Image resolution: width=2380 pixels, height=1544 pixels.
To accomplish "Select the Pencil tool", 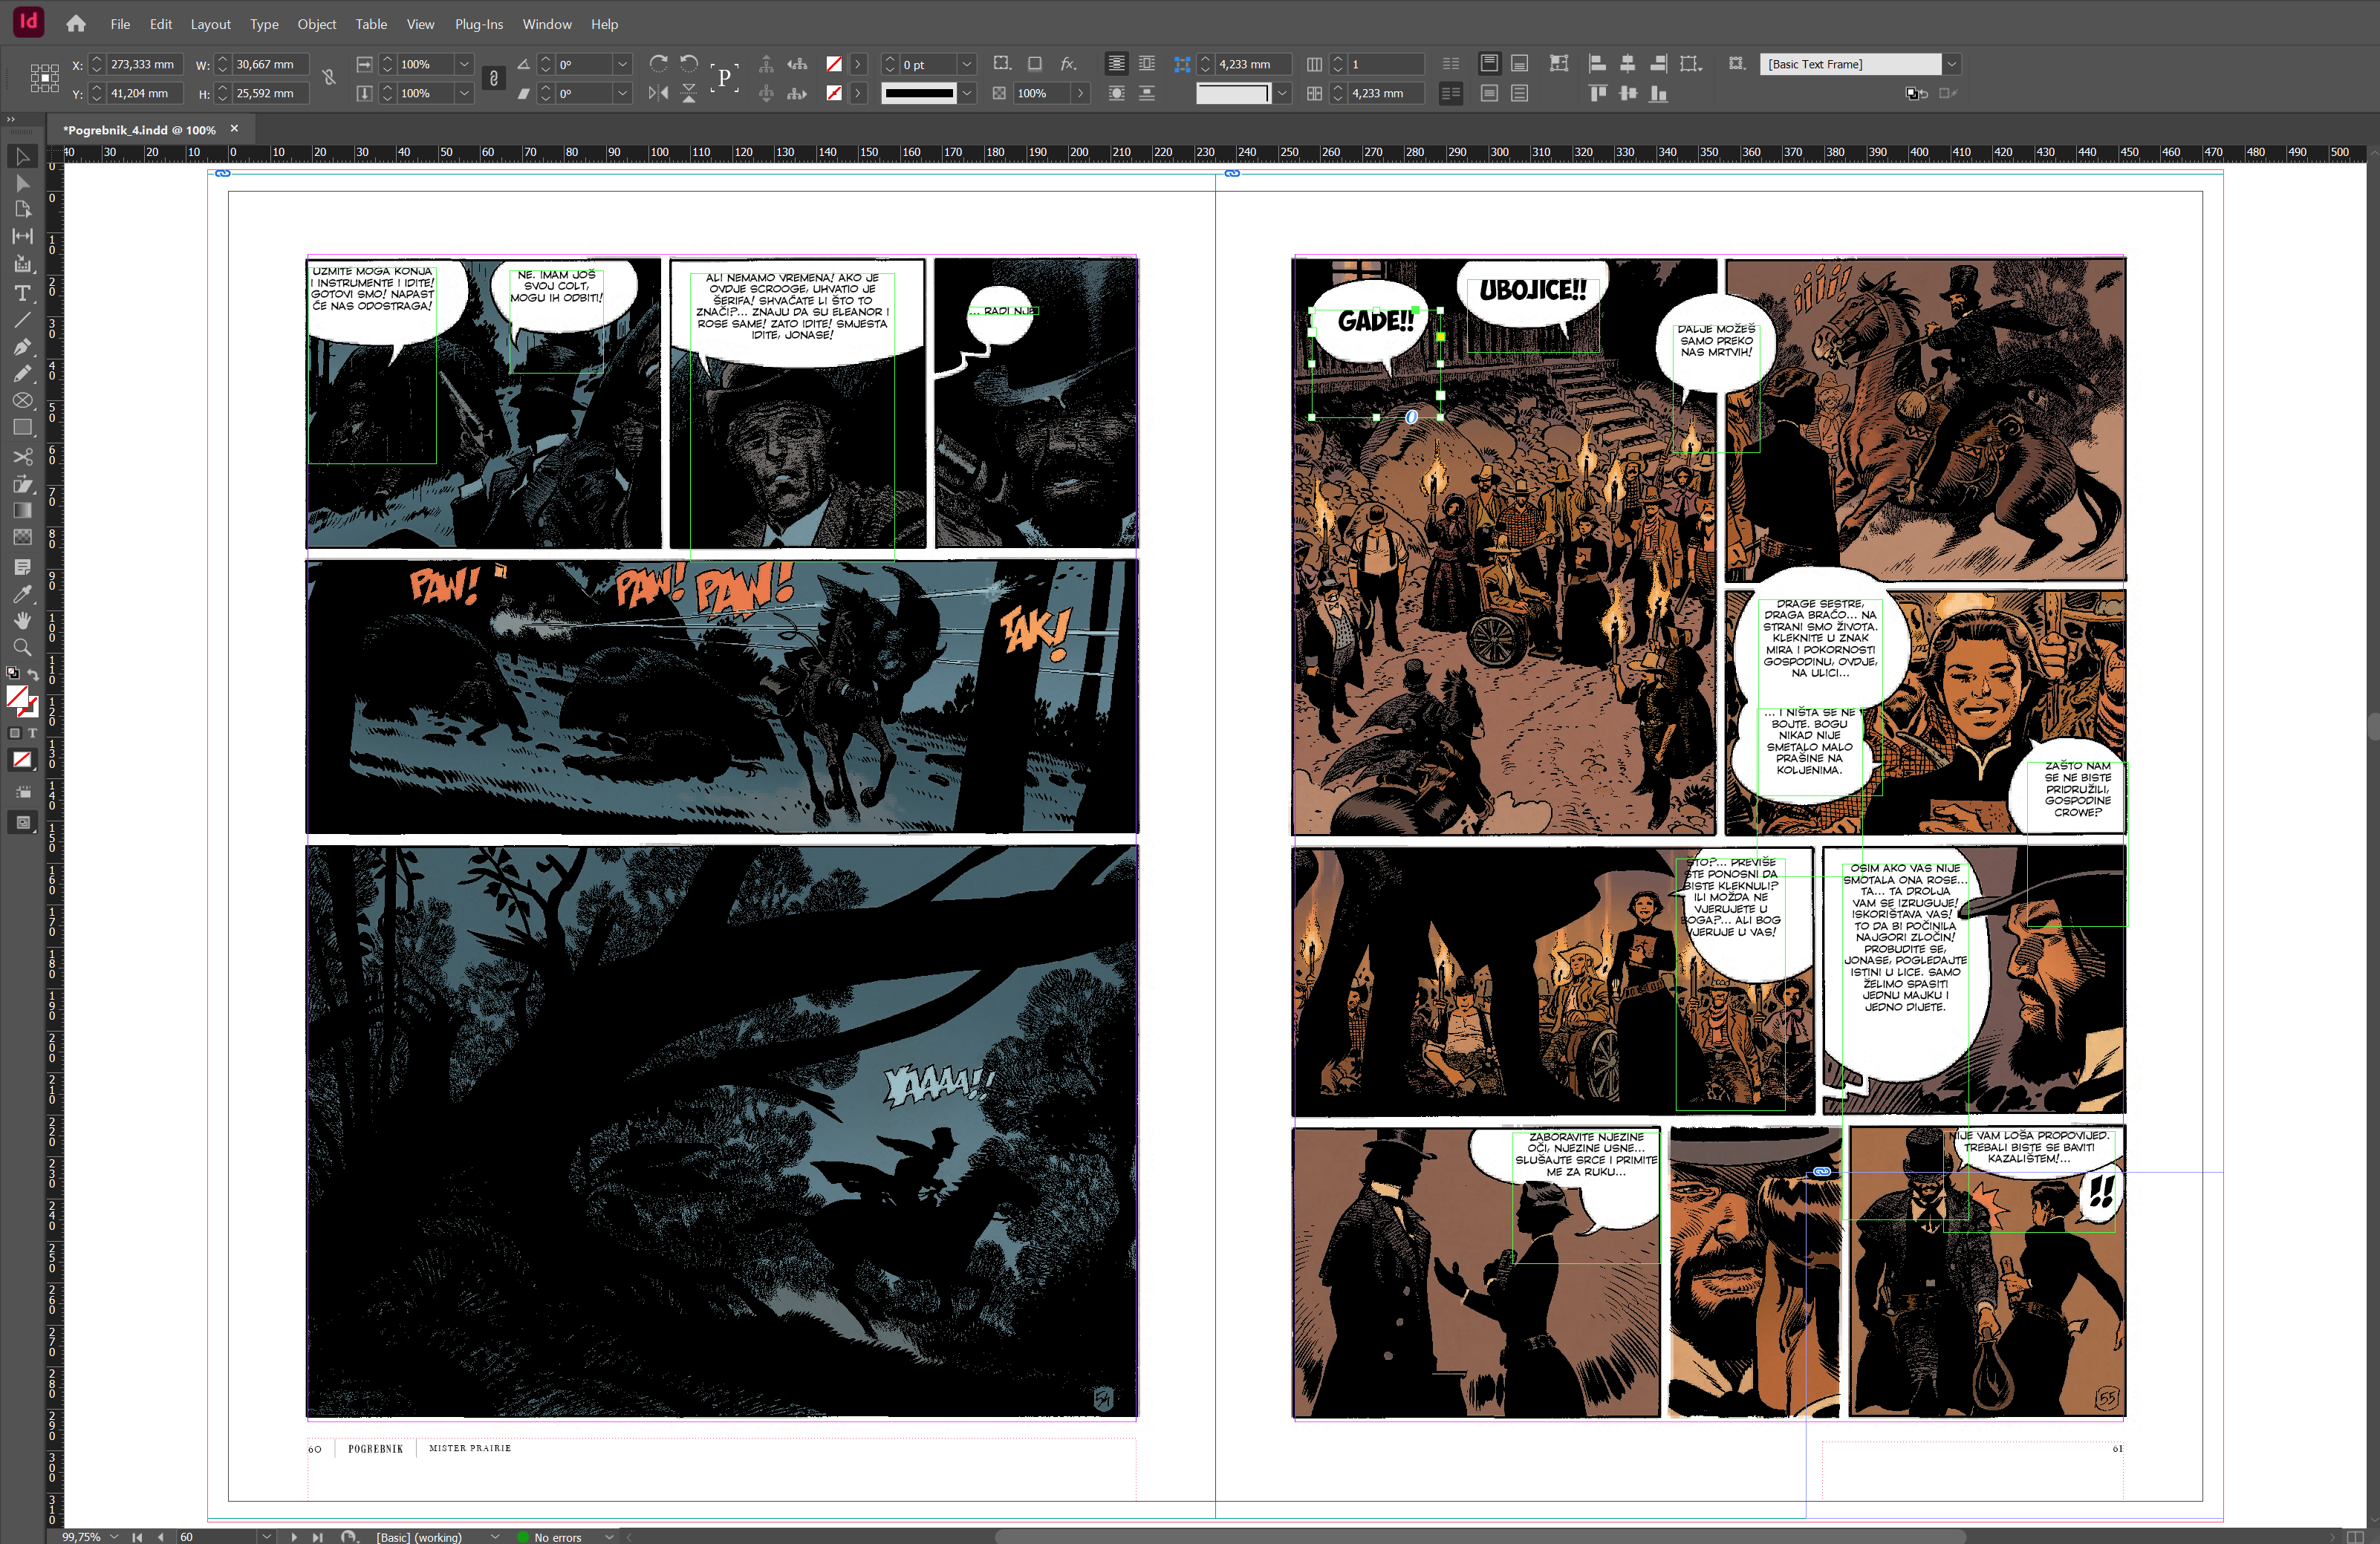I will pyautogui.click(x=22, y=374).
